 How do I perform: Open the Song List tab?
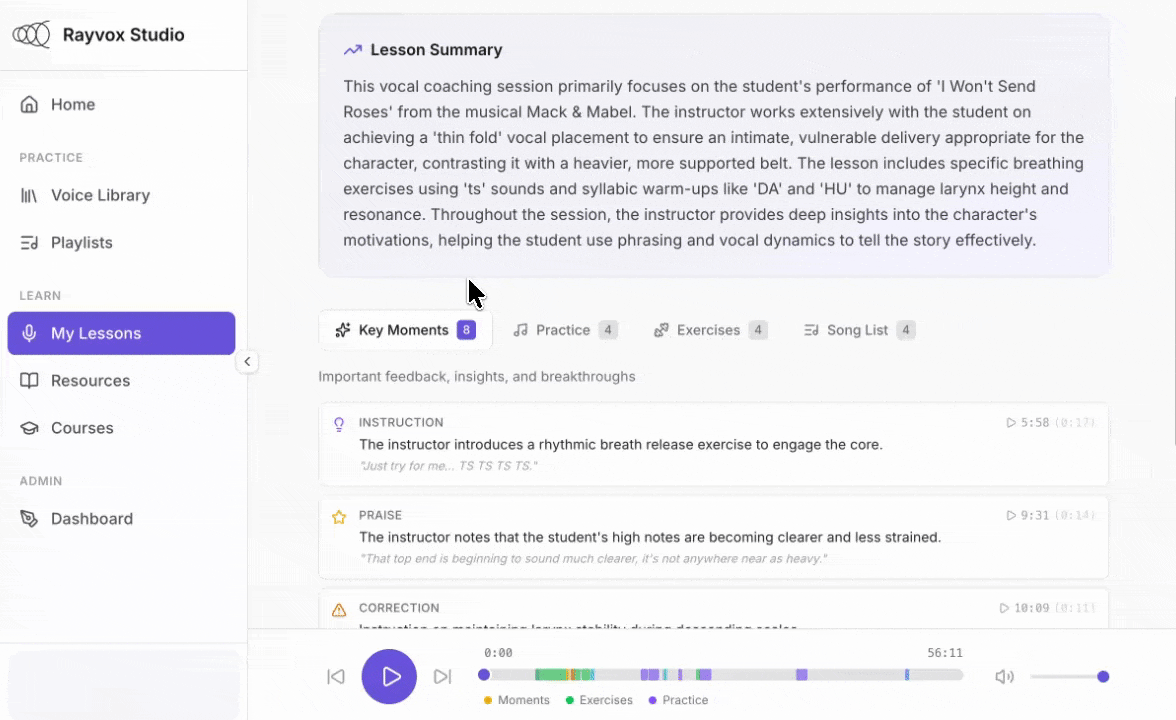pyautogui.click(x=857, y=329)
